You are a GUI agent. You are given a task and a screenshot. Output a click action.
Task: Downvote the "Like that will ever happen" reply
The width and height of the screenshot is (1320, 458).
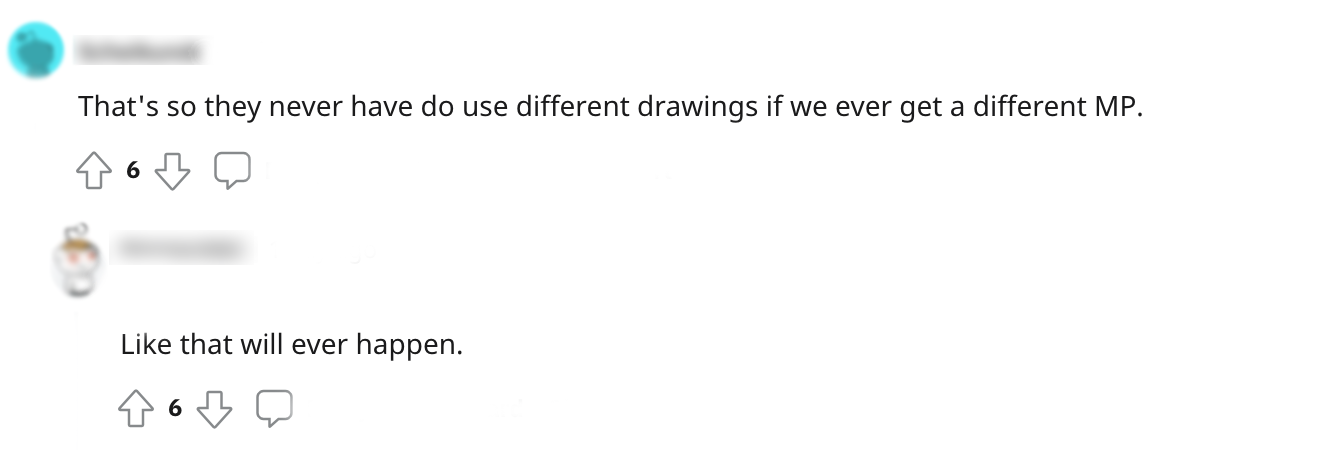214,408
